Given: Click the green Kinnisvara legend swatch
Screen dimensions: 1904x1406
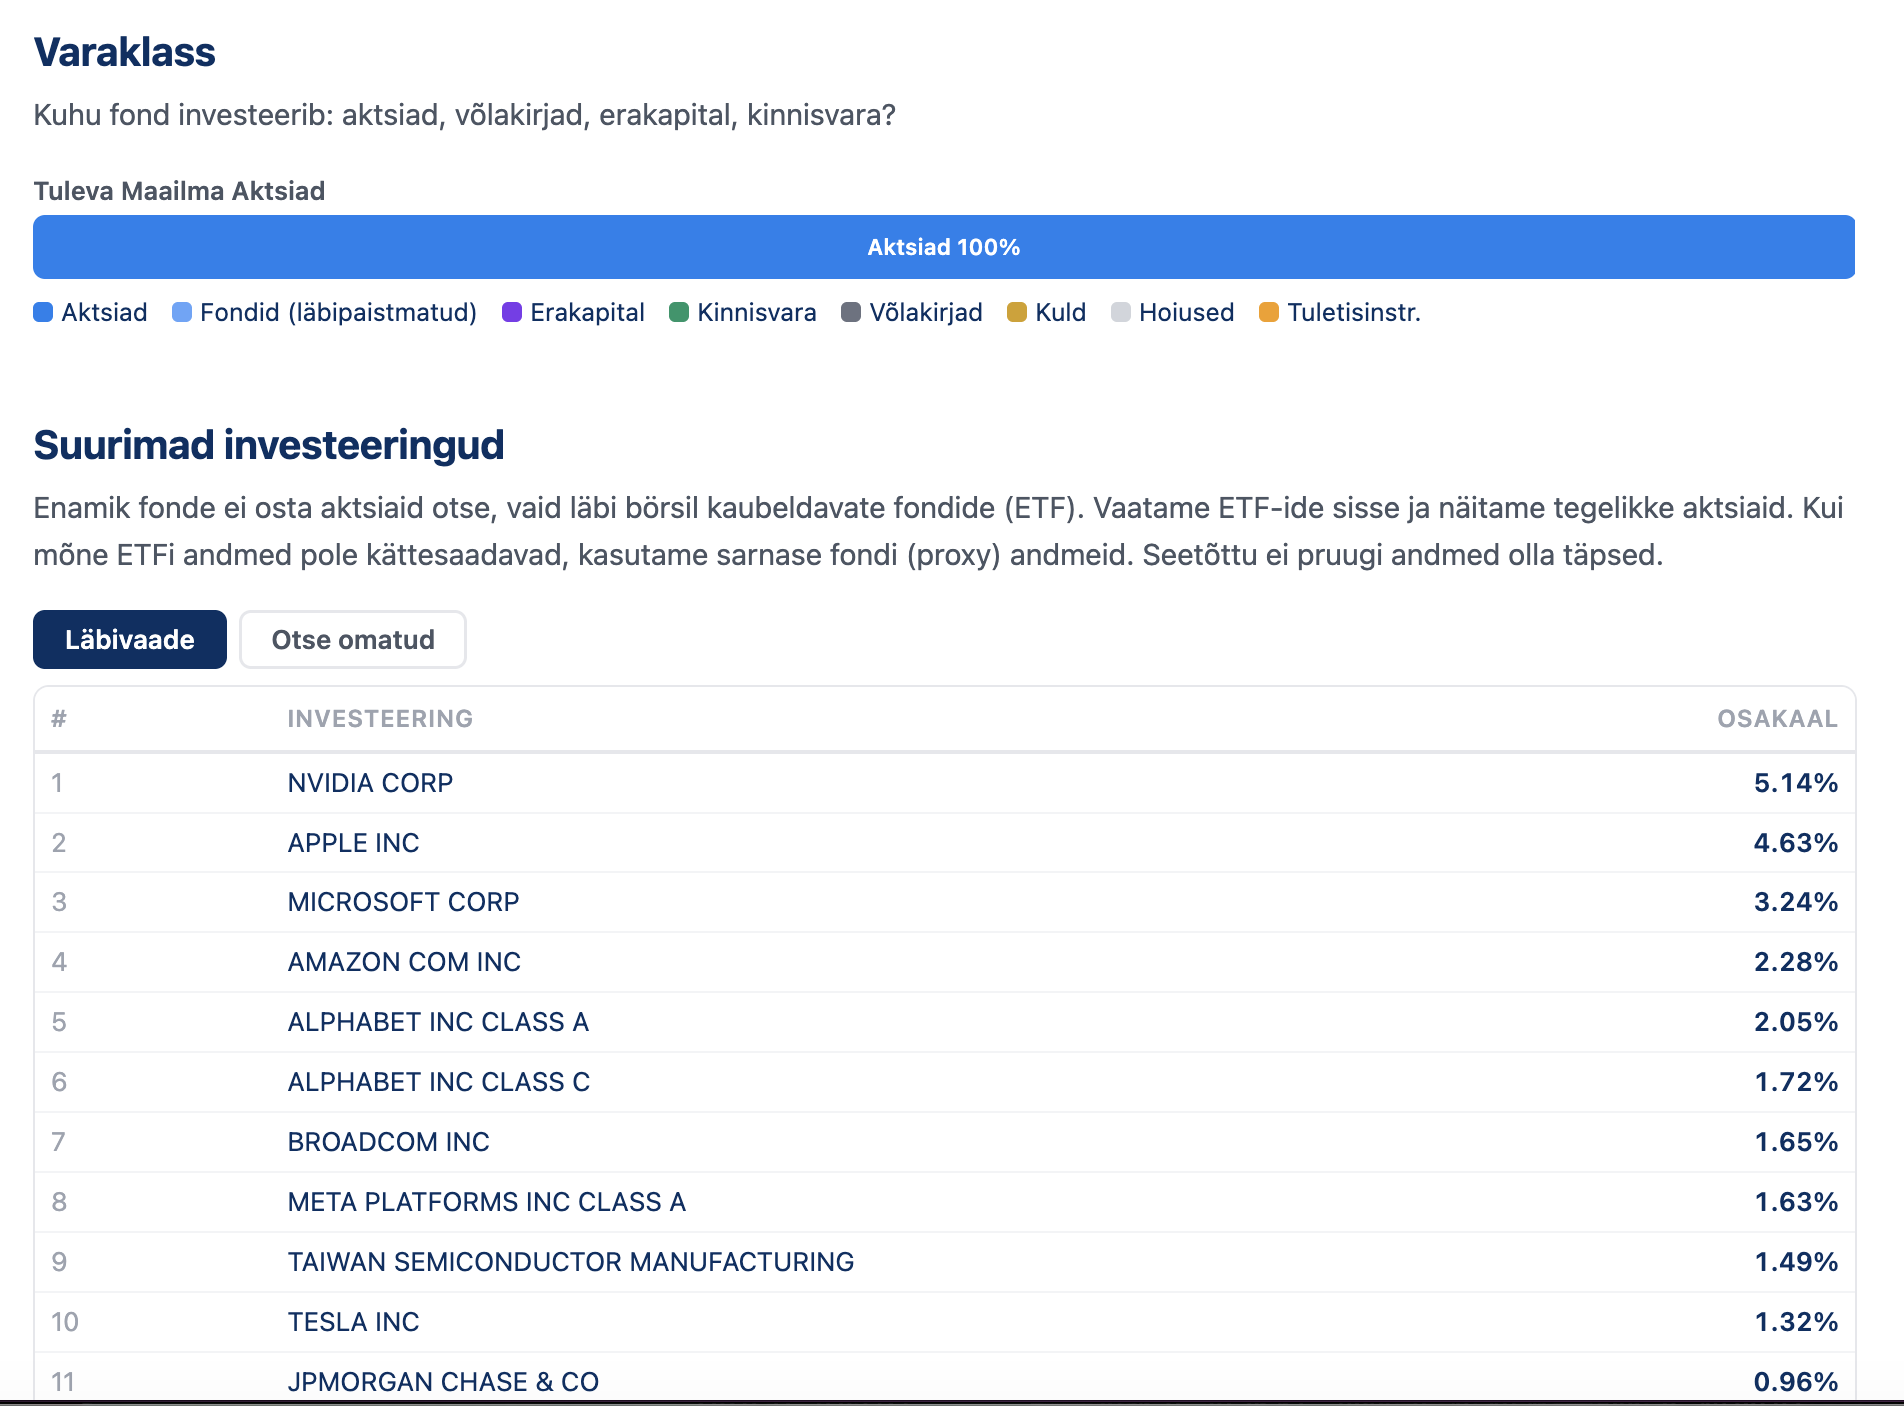Looking at the screenshot, I should coord(679,313).
